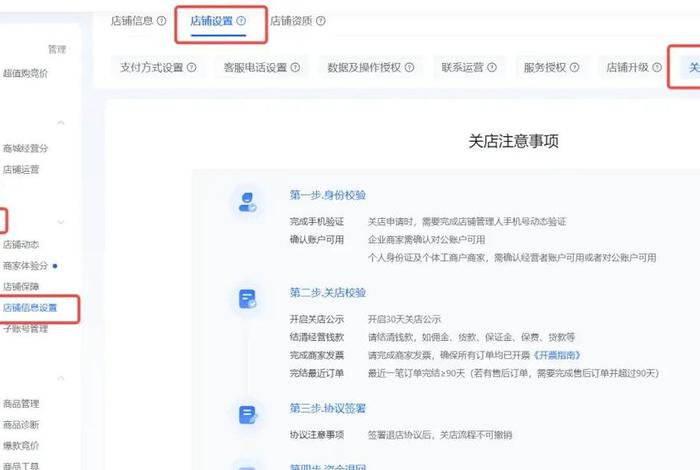Viewport: 700px width, 470px height.
Task: Open 商品诊断 in sidebar
Action: (21, 424)
